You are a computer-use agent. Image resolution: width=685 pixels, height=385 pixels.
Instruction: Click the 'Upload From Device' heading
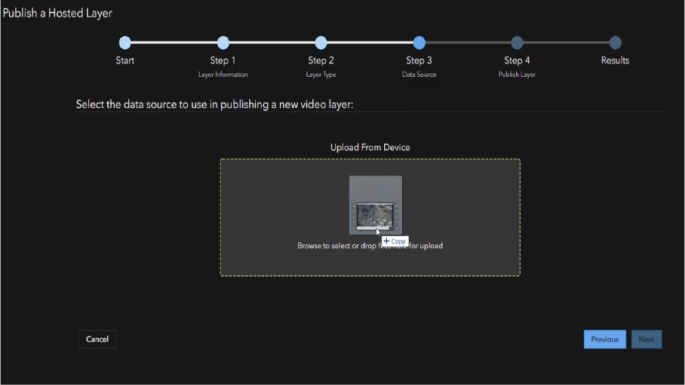click(x=370, y=147)
